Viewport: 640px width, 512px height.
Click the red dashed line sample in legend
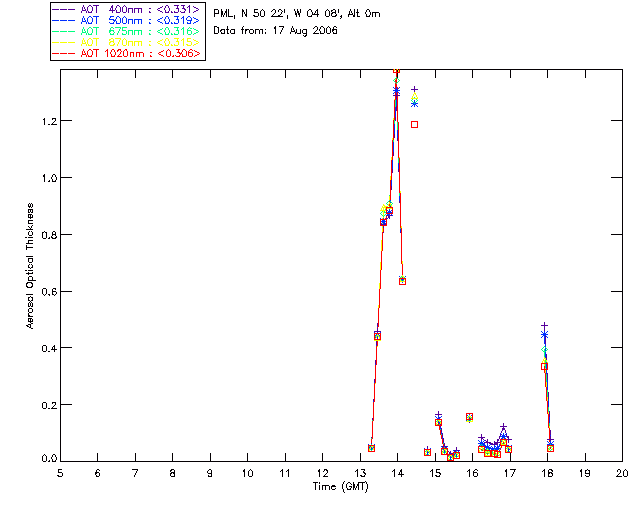[x=64, y=53]
